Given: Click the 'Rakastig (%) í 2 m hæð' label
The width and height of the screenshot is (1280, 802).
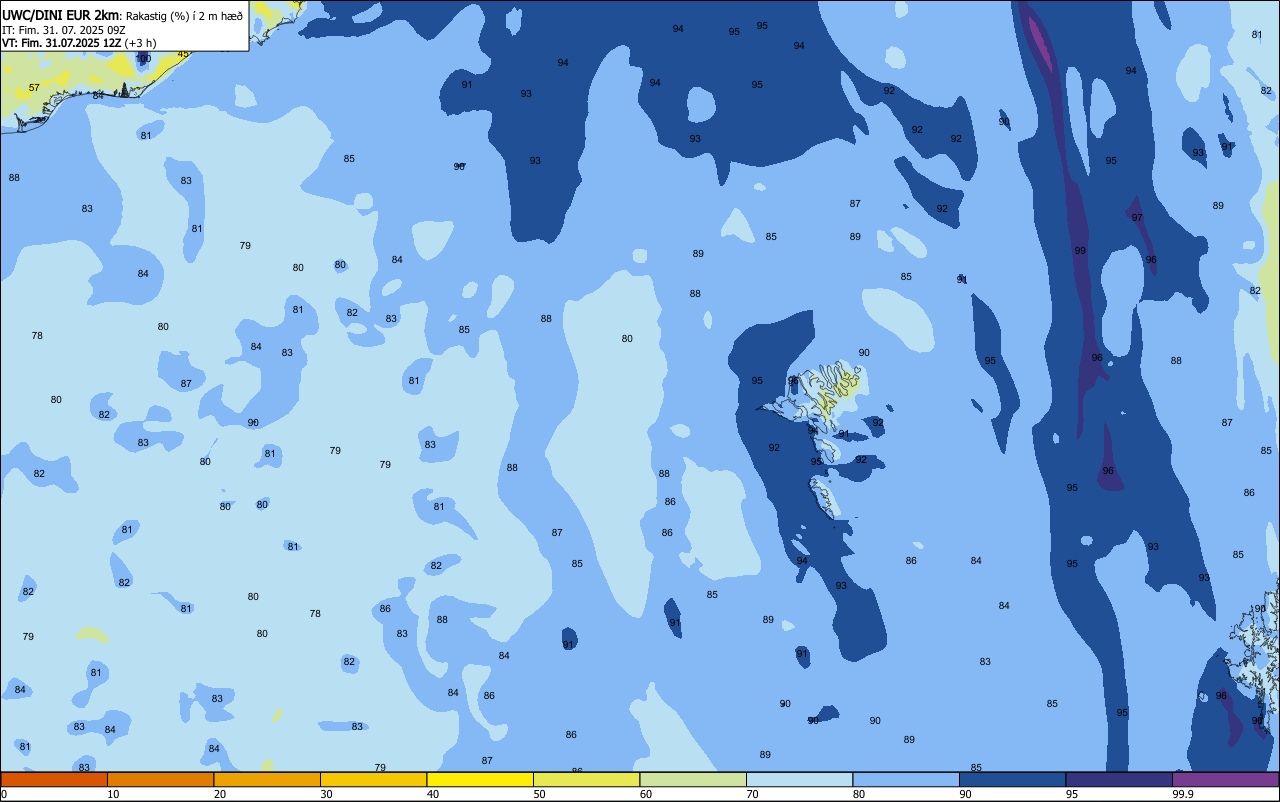Looking at the screenshot, I should (x=184, y=16).
